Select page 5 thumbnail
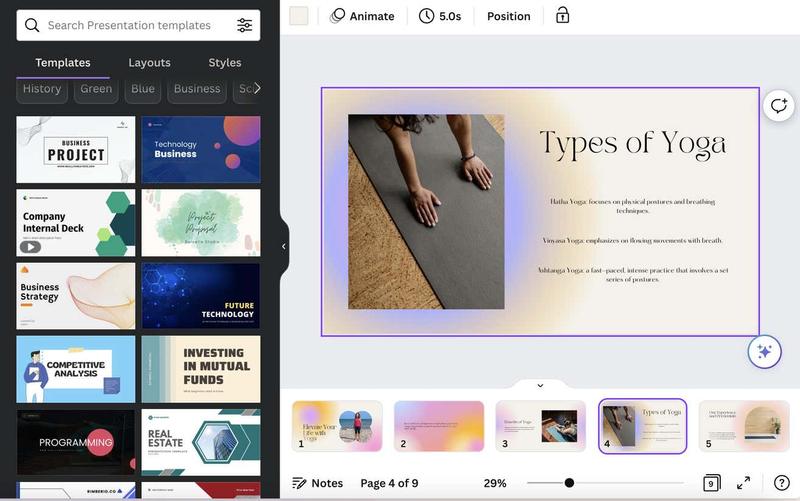This screenshot has height=501, width=800. [744, 426]
